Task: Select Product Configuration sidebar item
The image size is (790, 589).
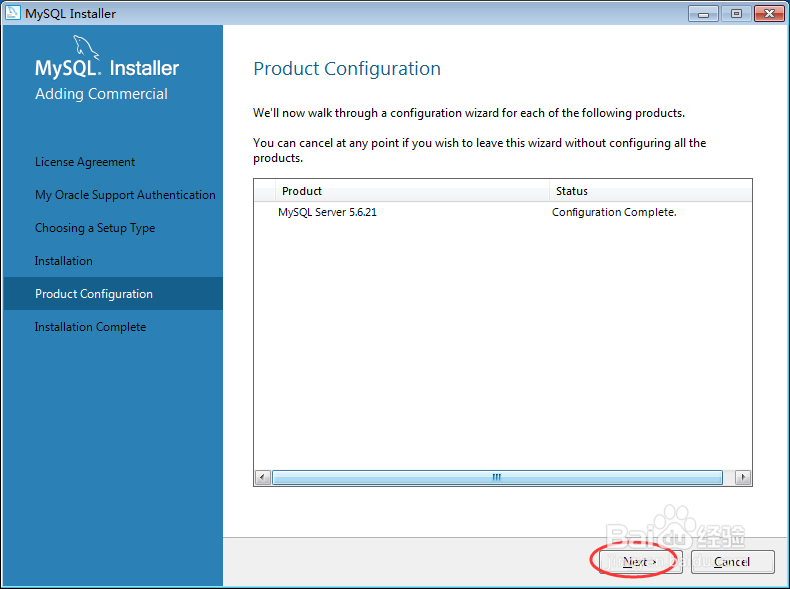Action: pyautogui.click(x=113, y=293)
